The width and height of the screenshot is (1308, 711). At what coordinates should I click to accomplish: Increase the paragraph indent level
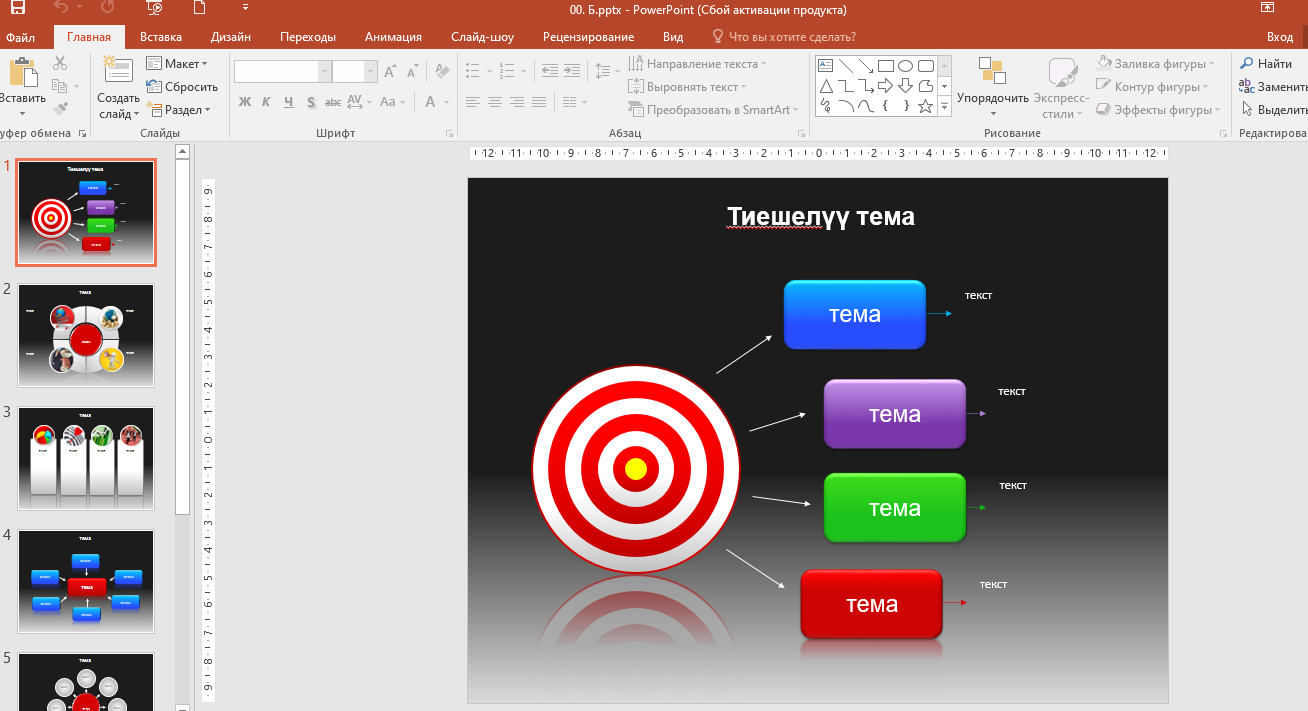click(x=571, y=71)
